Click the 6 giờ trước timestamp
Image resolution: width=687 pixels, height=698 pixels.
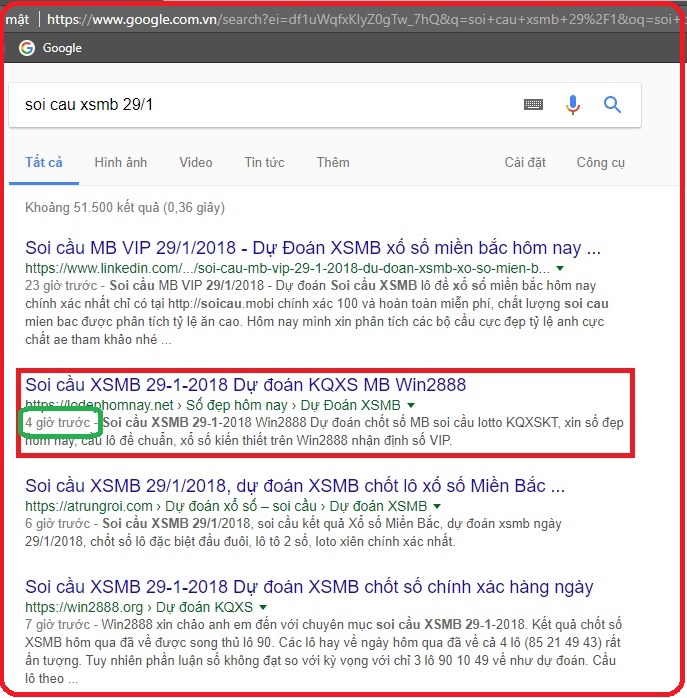click(57, 524)
